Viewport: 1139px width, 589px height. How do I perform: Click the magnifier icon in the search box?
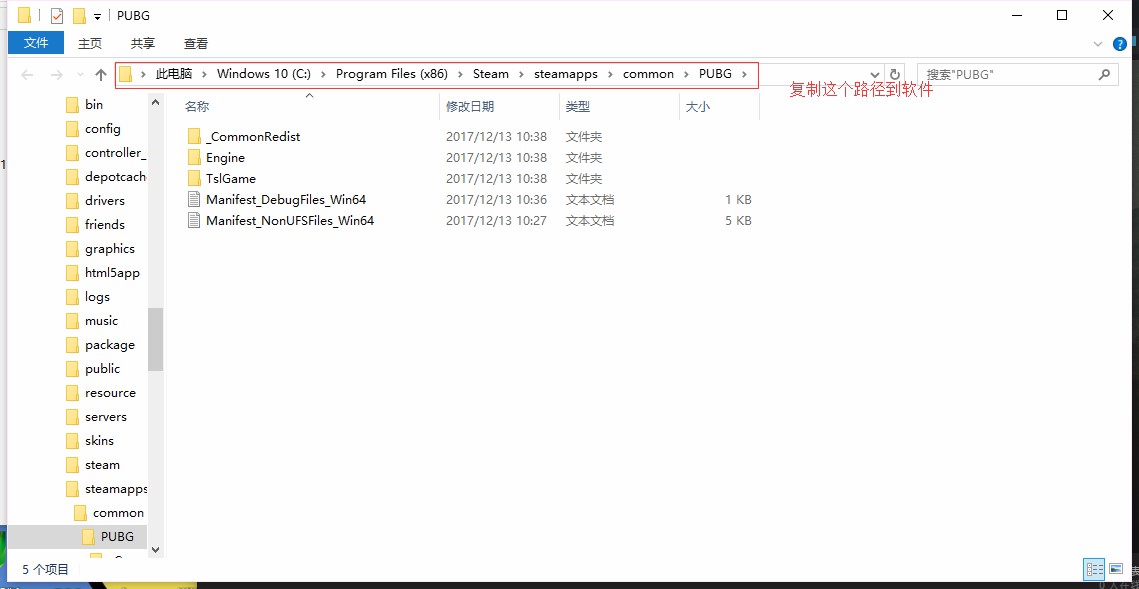pos(1104,74)
